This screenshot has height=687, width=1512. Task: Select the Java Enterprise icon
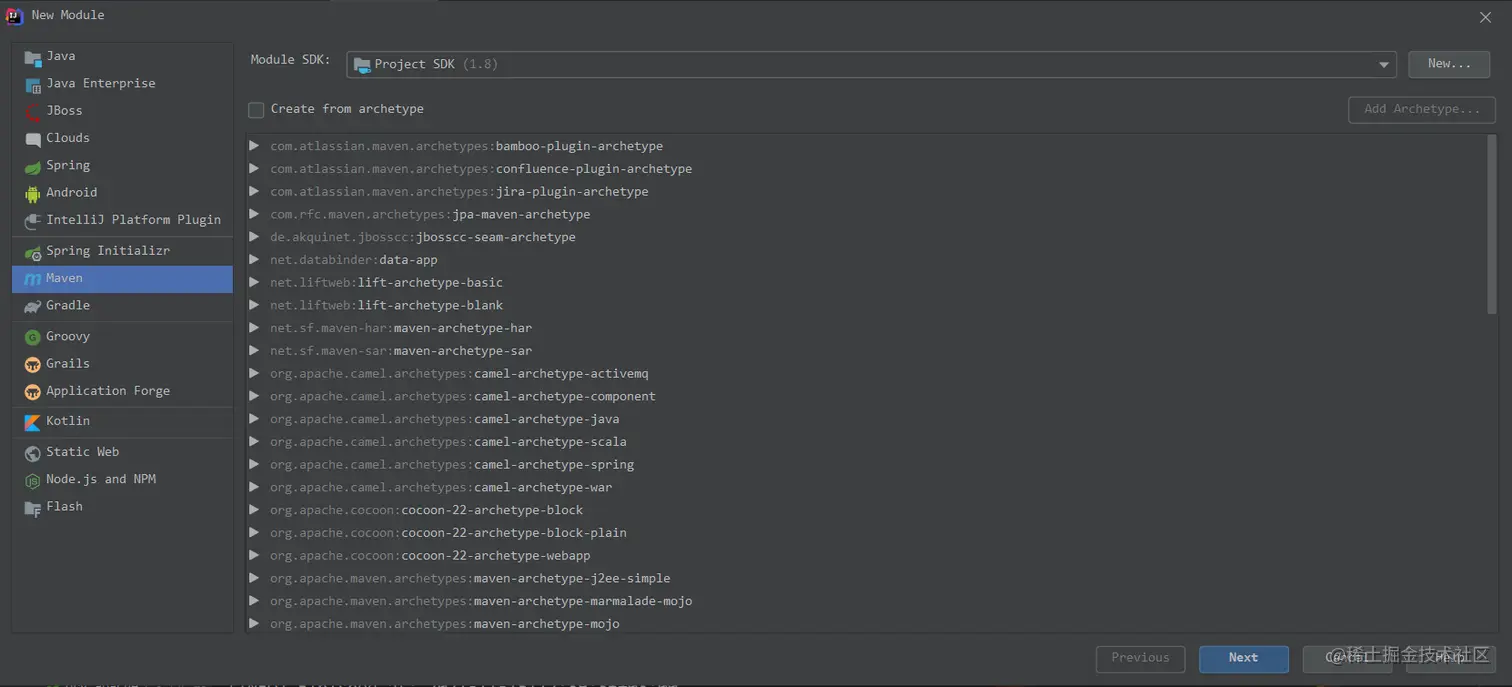click(x=33, y=84)
